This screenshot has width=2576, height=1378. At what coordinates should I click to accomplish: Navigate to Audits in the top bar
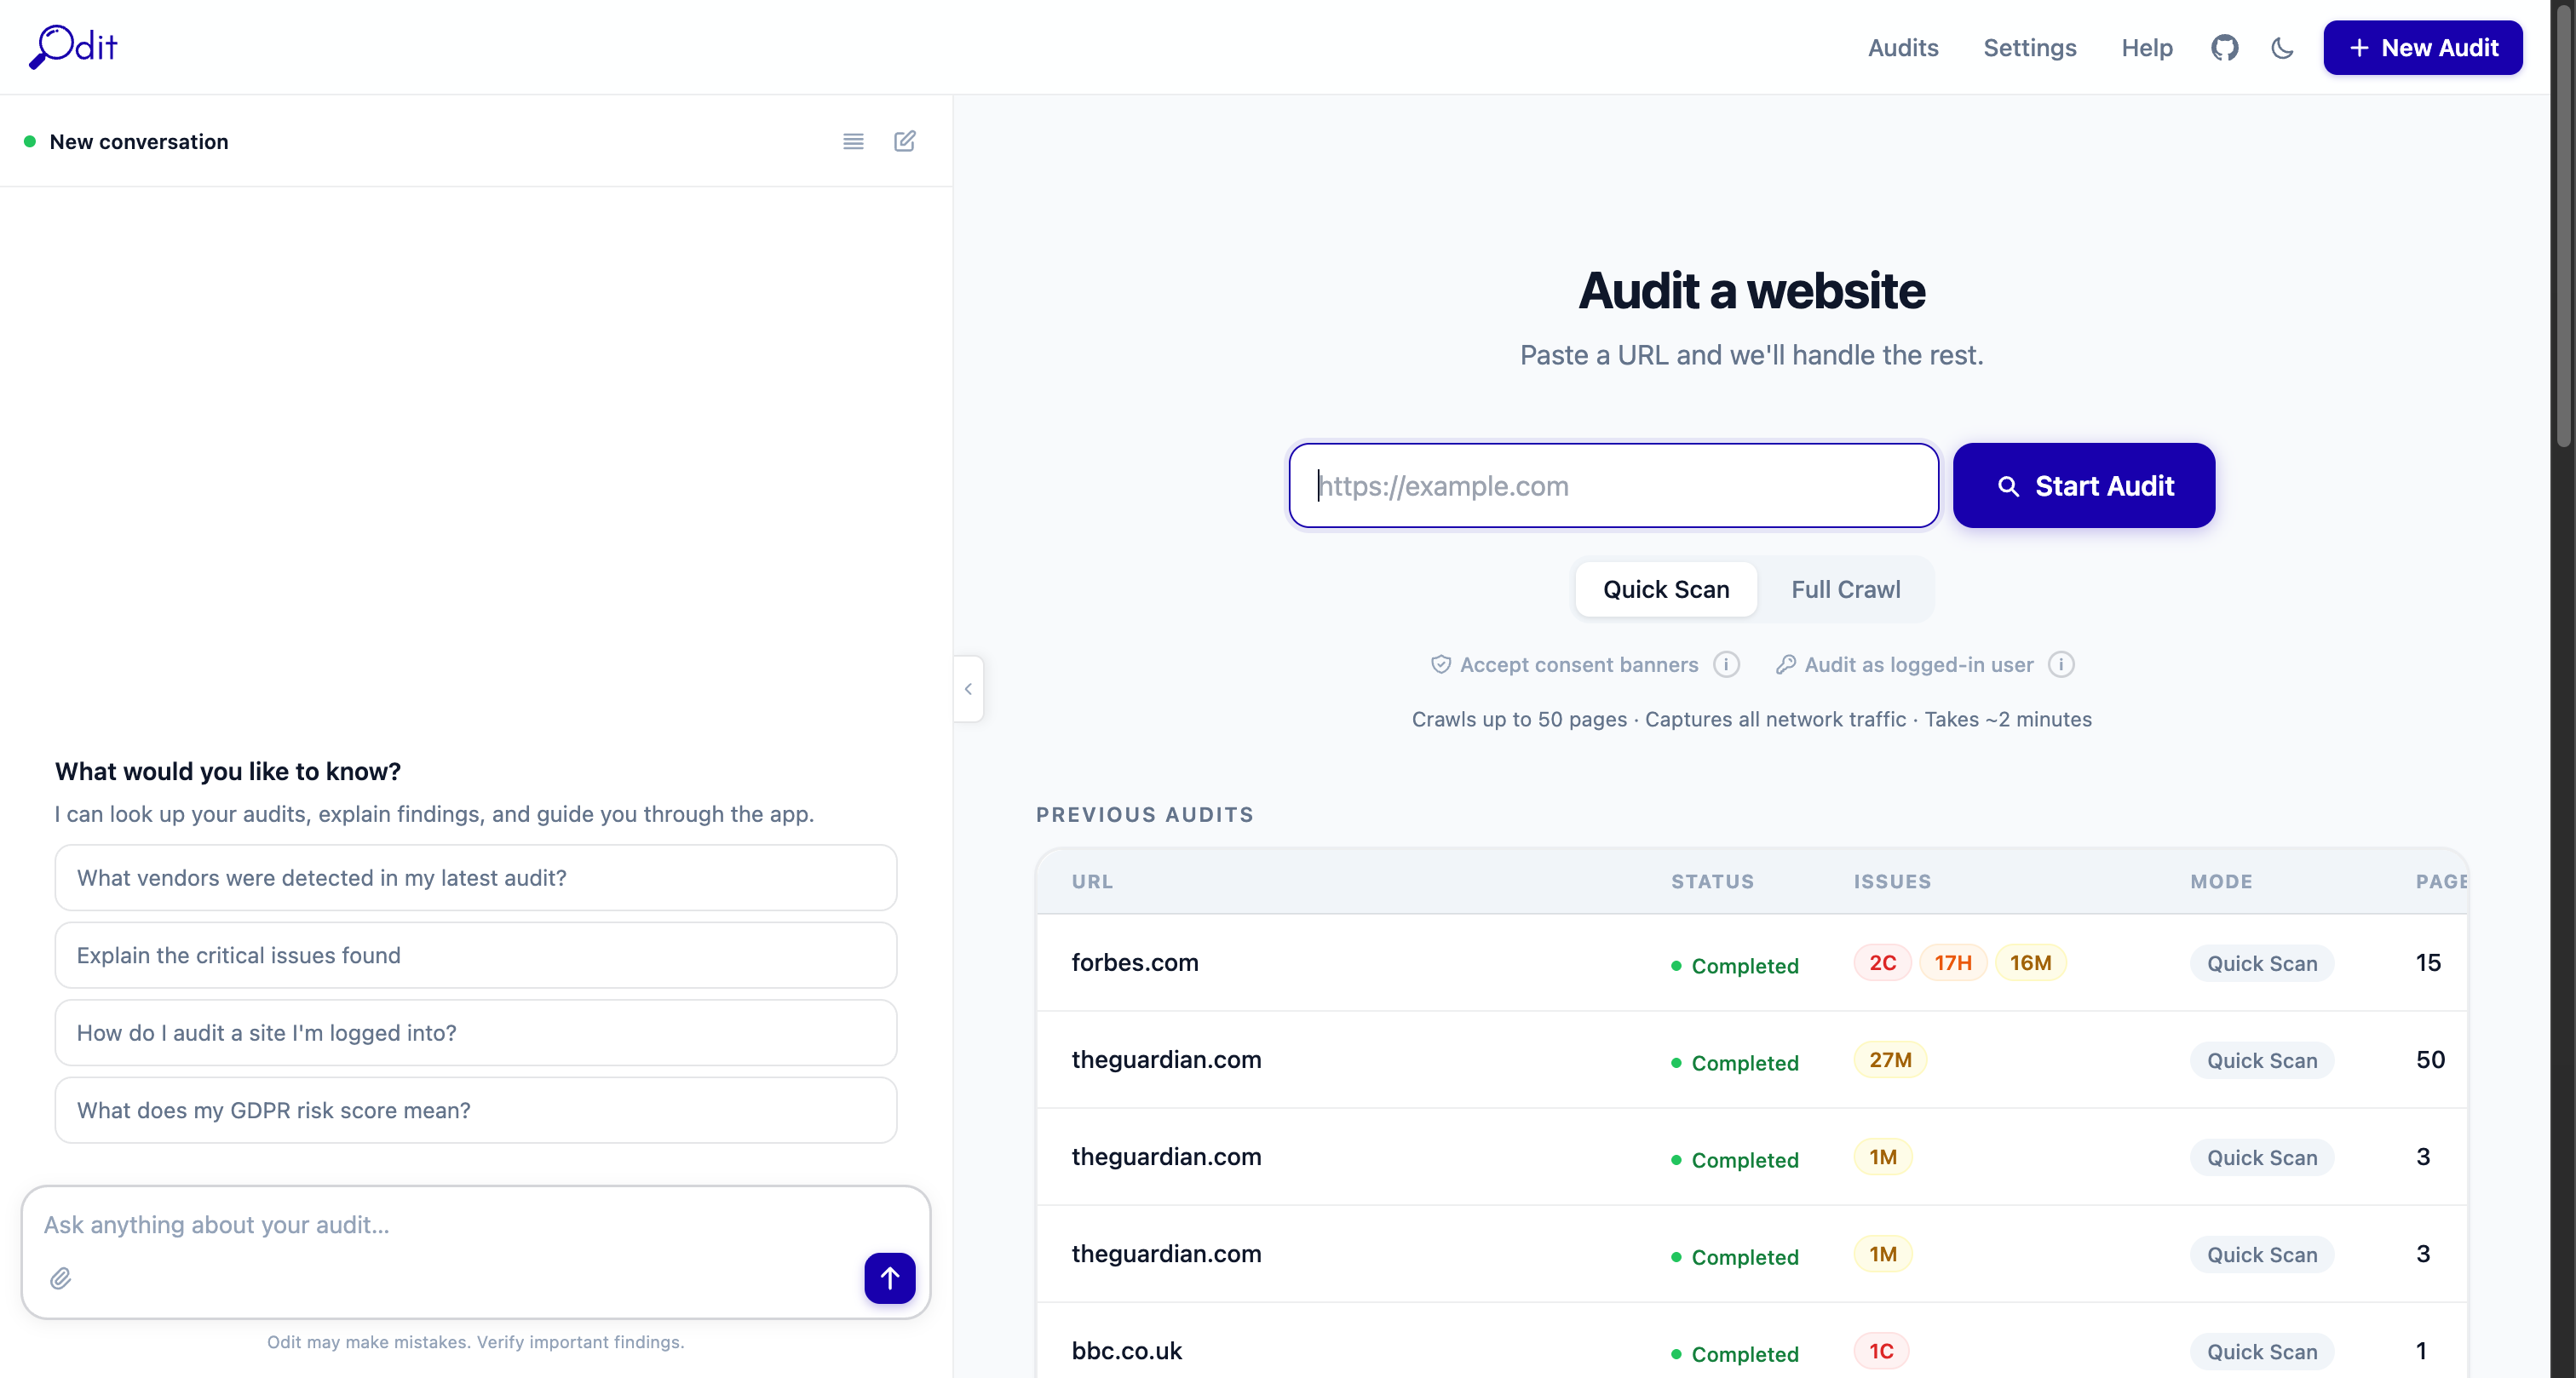pos(1903,47)
